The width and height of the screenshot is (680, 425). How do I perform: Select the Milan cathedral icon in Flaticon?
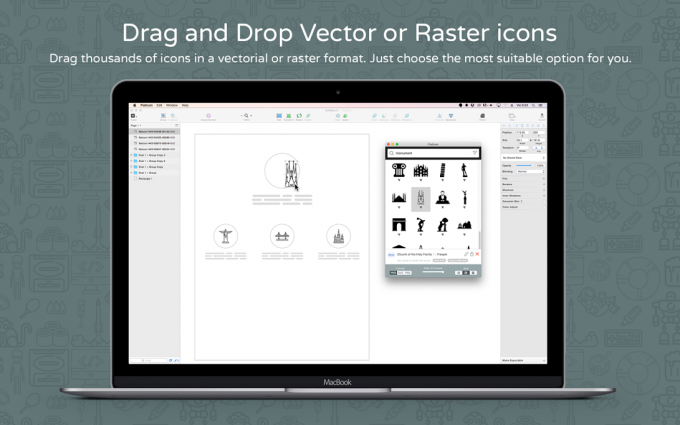coord(421,170)
